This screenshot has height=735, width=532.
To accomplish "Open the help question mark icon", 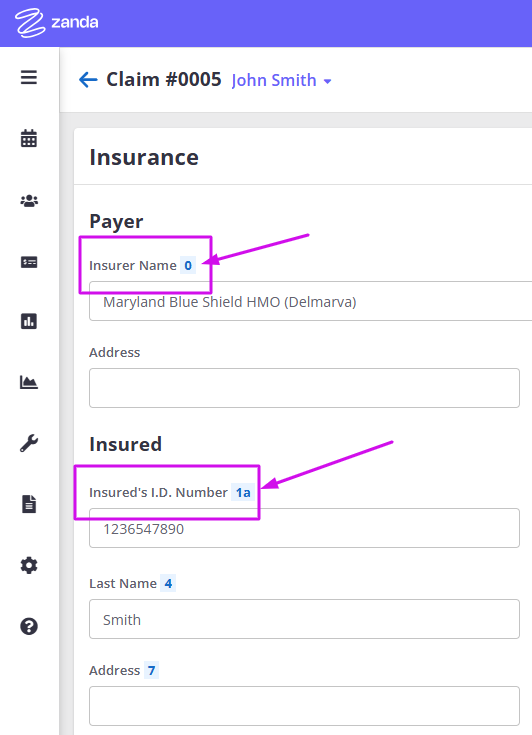I will pos(29,626).
